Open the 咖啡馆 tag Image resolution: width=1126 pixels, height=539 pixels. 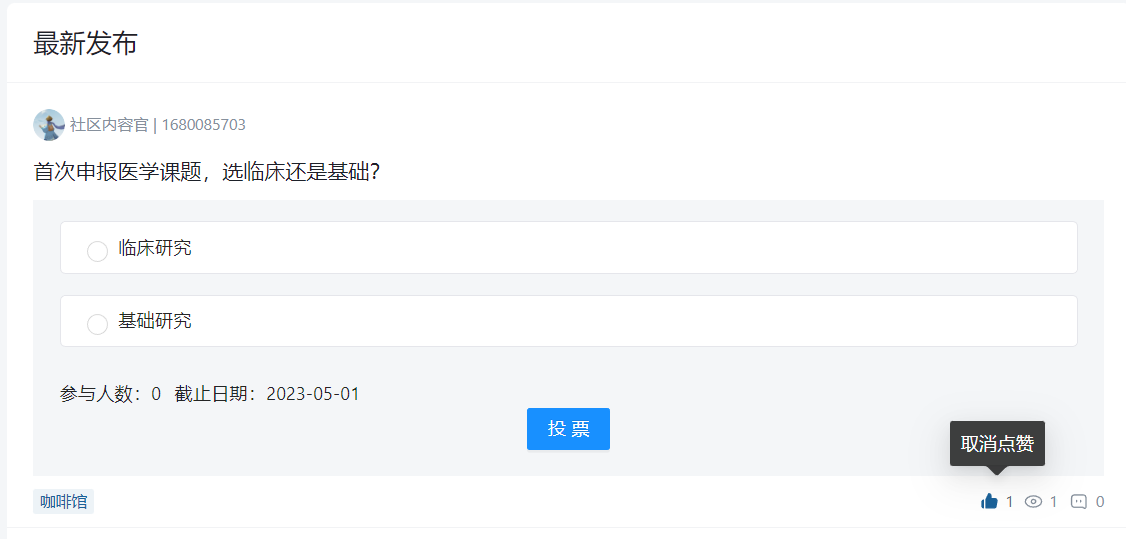coord(63,501)
